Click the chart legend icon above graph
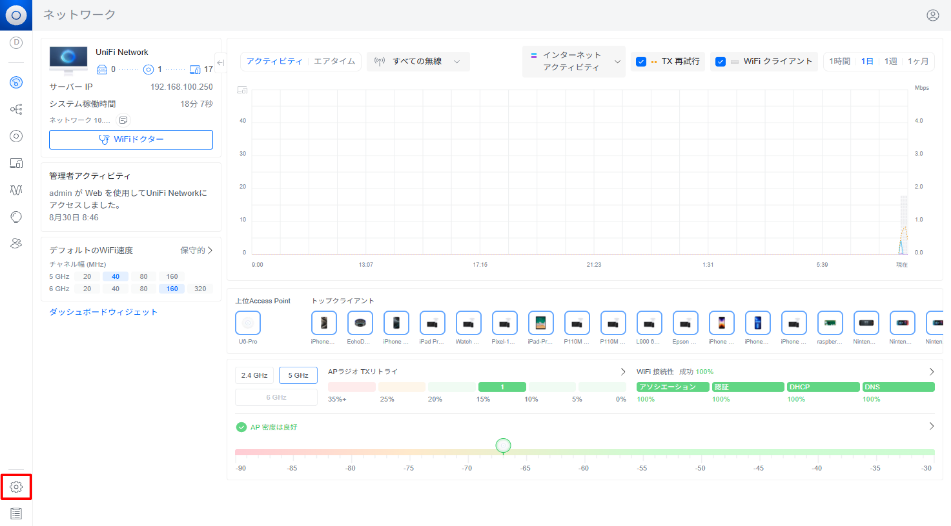 242,90
